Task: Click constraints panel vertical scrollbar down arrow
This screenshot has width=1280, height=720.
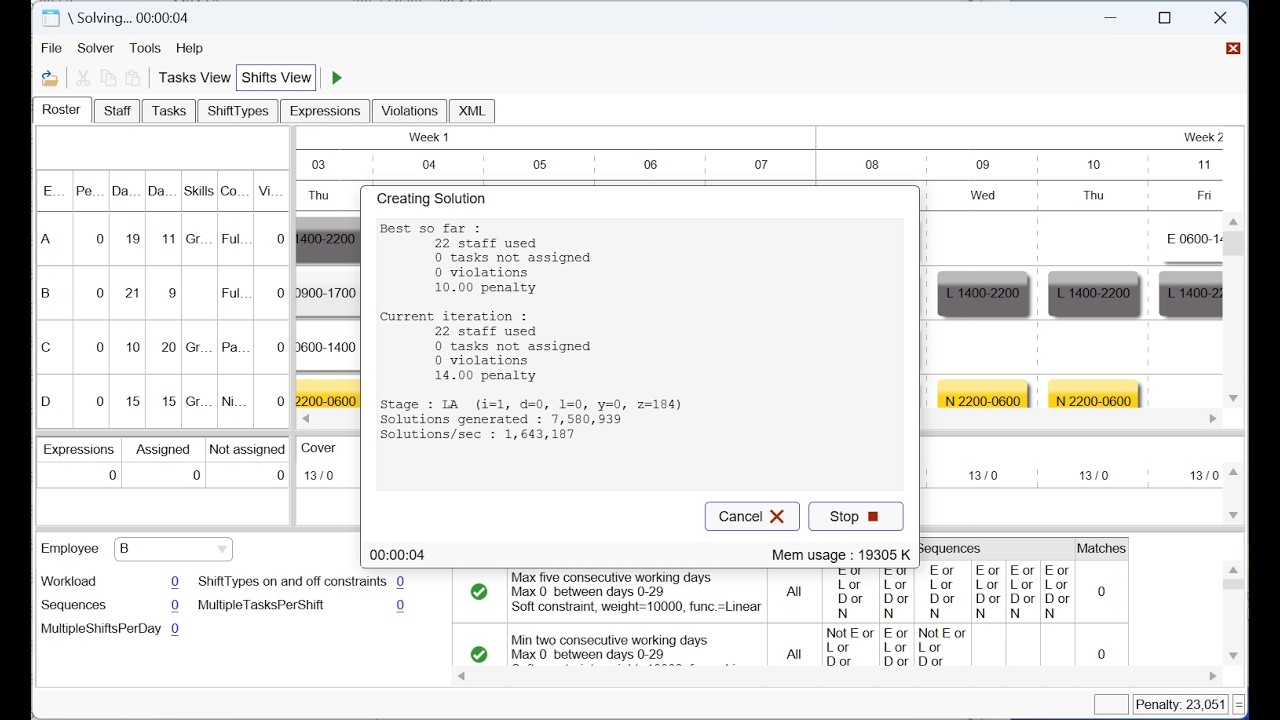Action: [x=1234, y=656]
